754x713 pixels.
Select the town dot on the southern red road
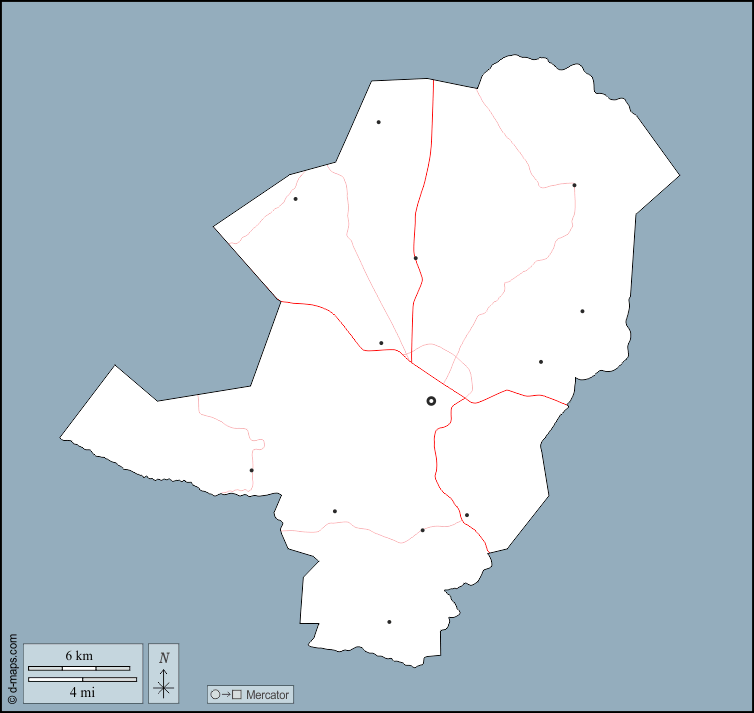[x=466, y=515]
